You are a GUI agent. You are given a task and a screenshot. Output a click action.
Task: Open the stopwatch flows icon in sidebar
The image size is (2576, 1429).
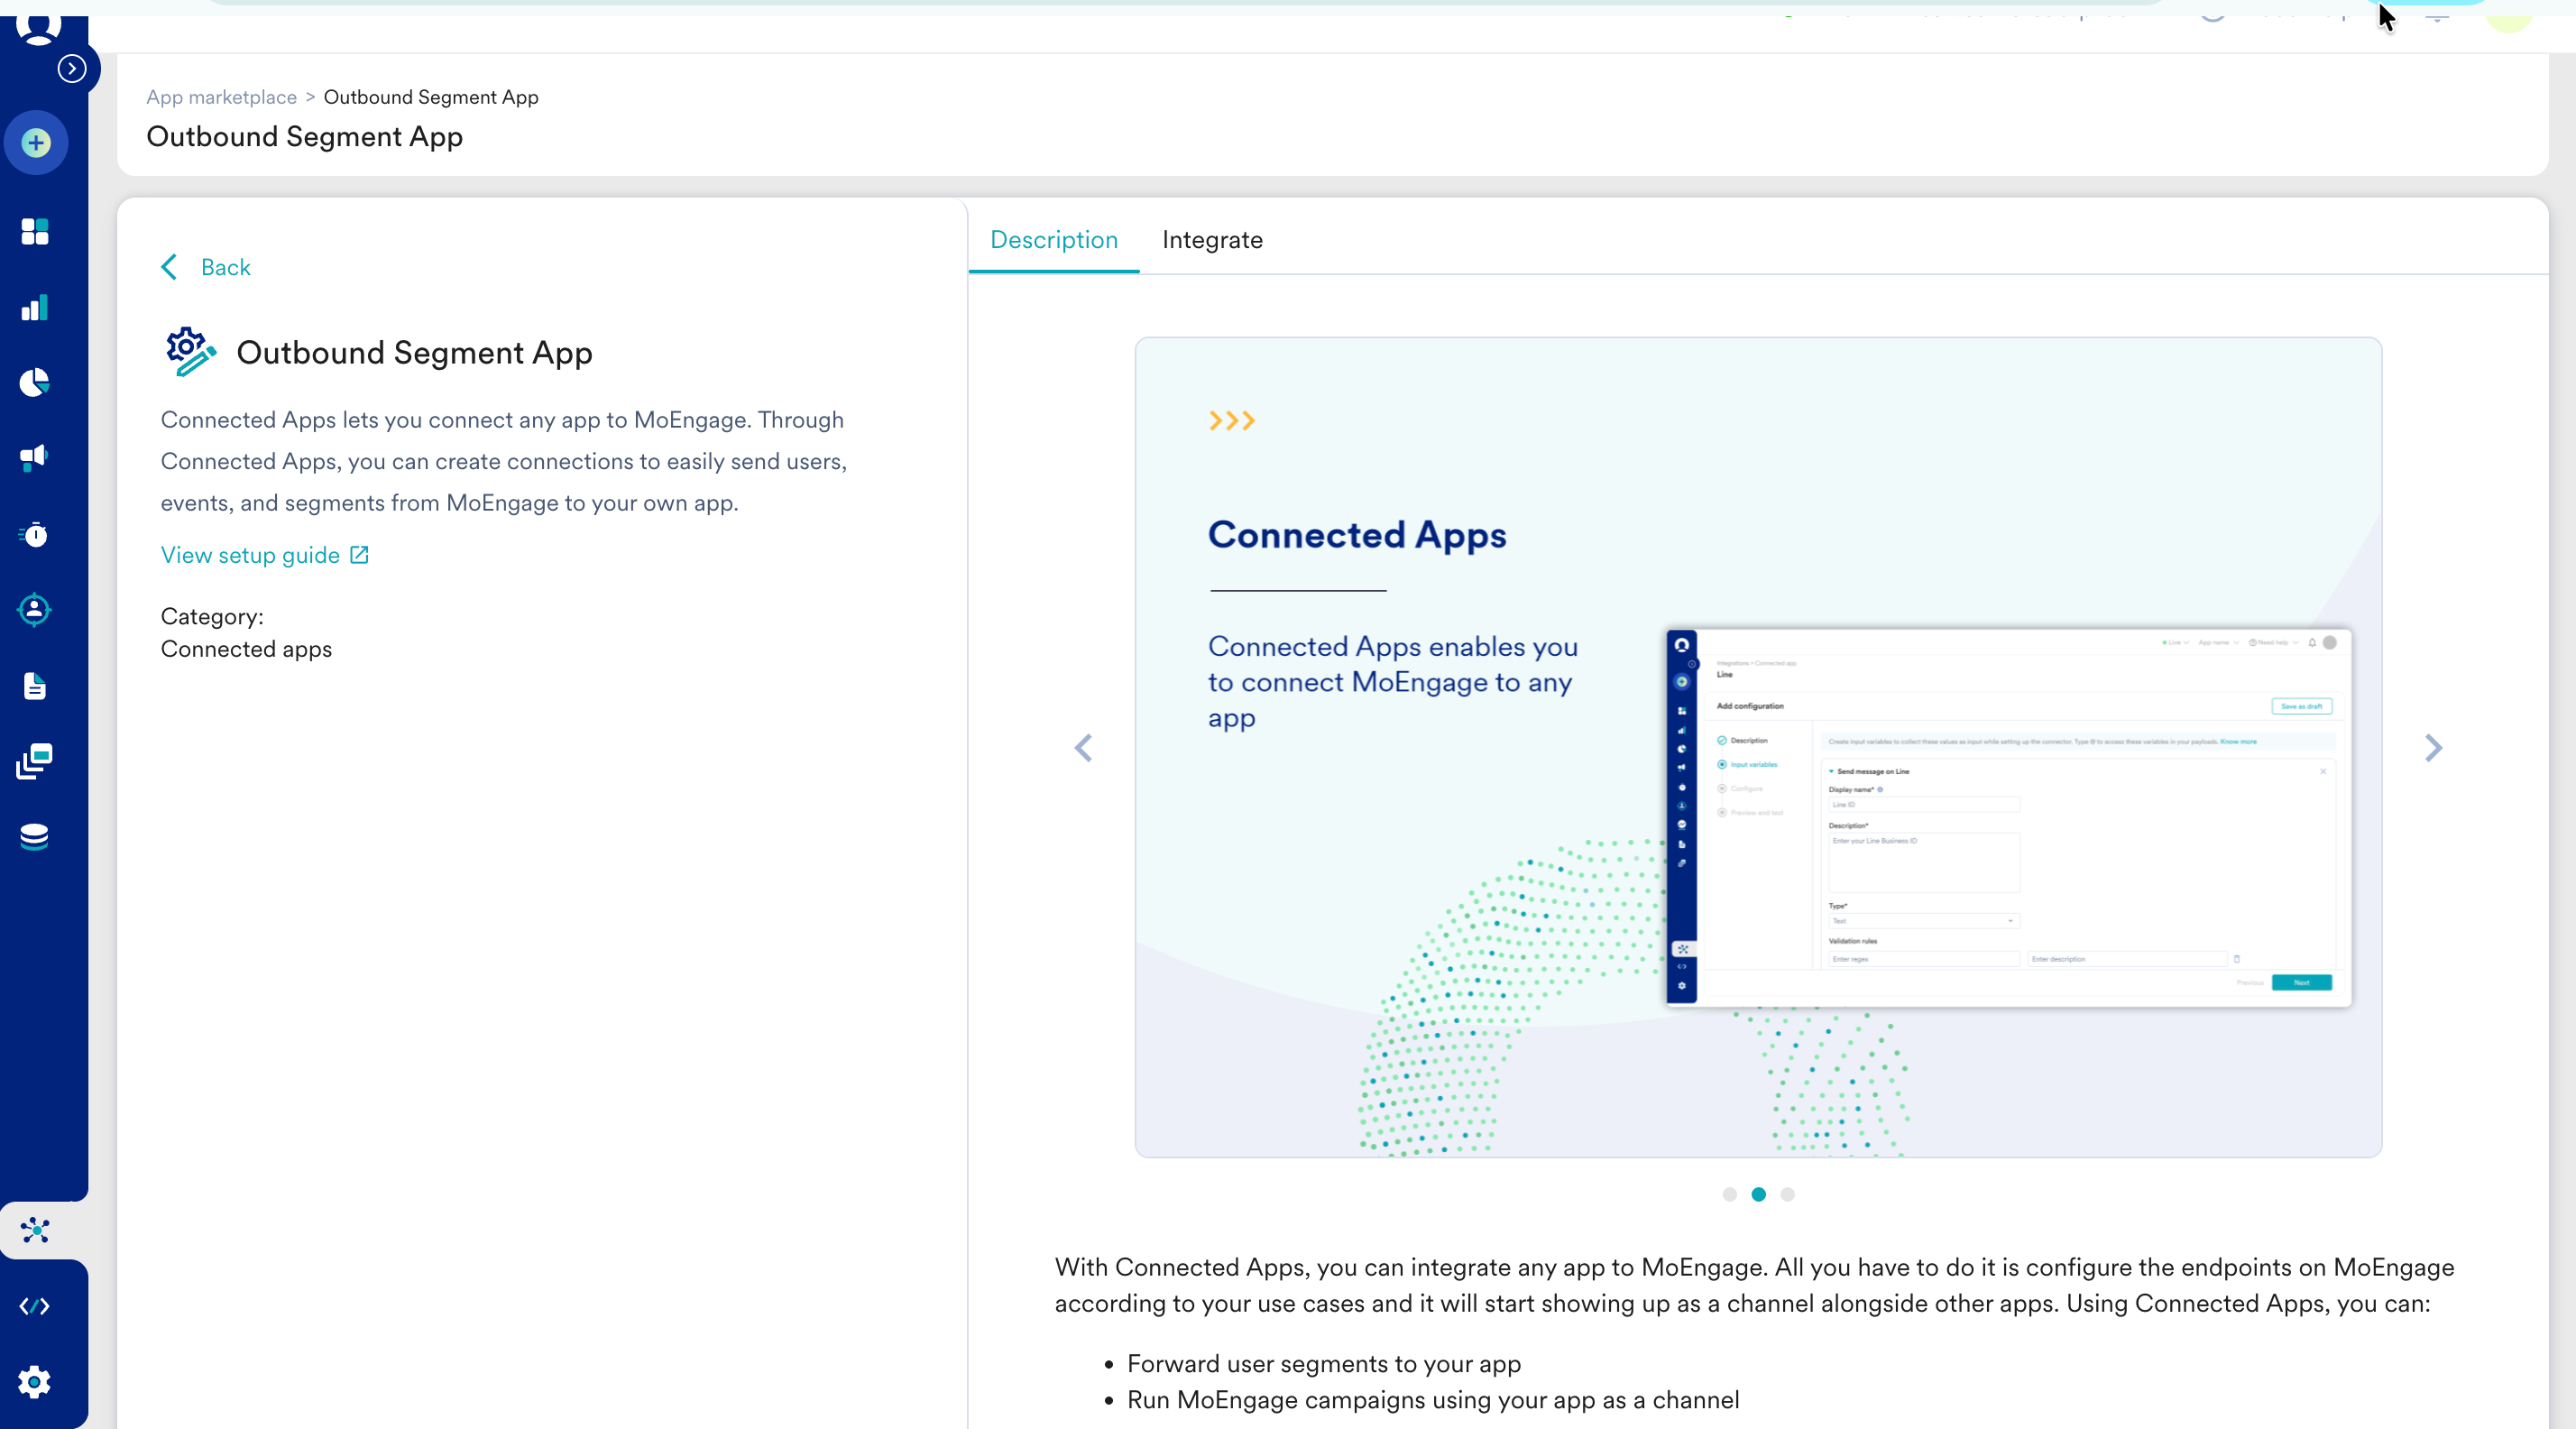35,535
